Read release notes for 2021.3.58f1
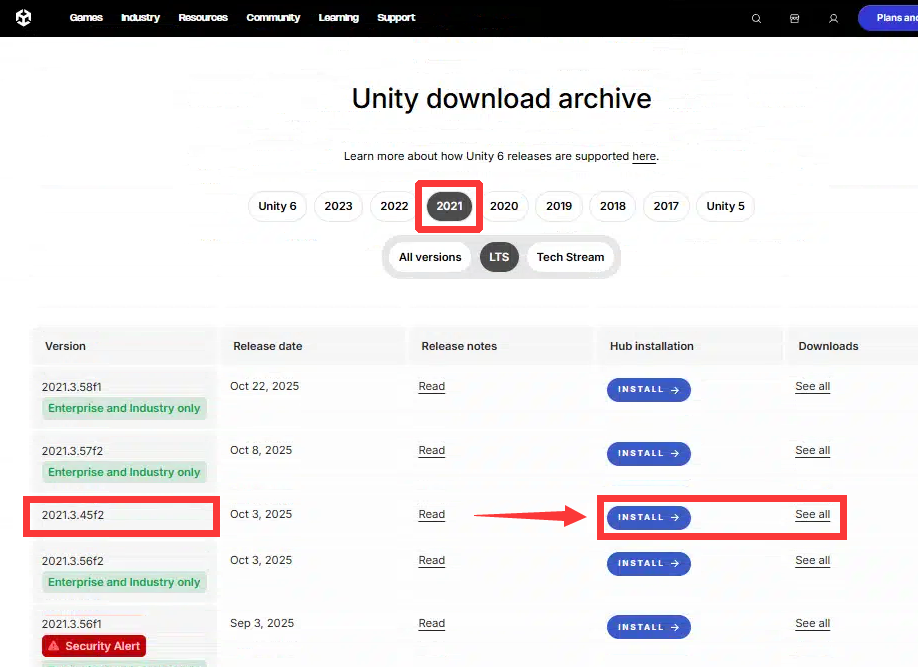 (432, 387)
